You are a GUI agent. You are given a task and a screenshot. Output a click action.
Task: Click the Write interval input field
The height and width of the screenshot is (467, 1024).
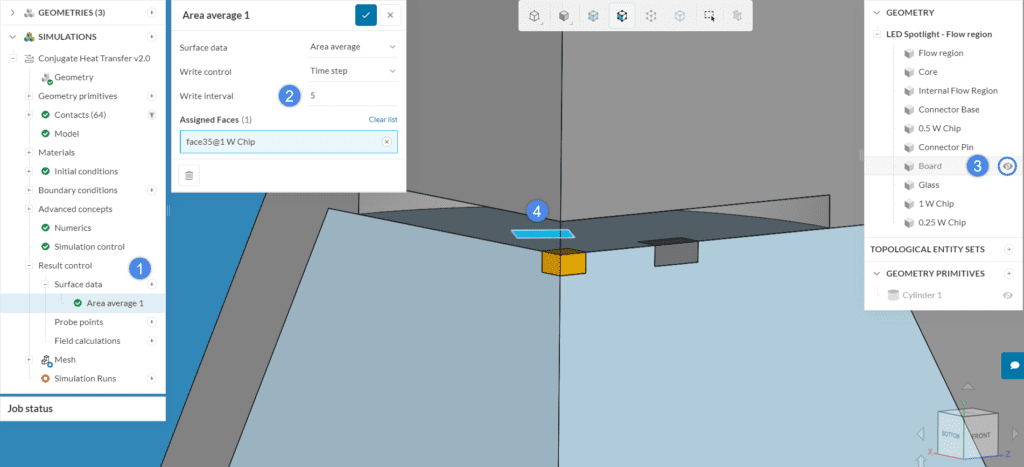point(352,96)
